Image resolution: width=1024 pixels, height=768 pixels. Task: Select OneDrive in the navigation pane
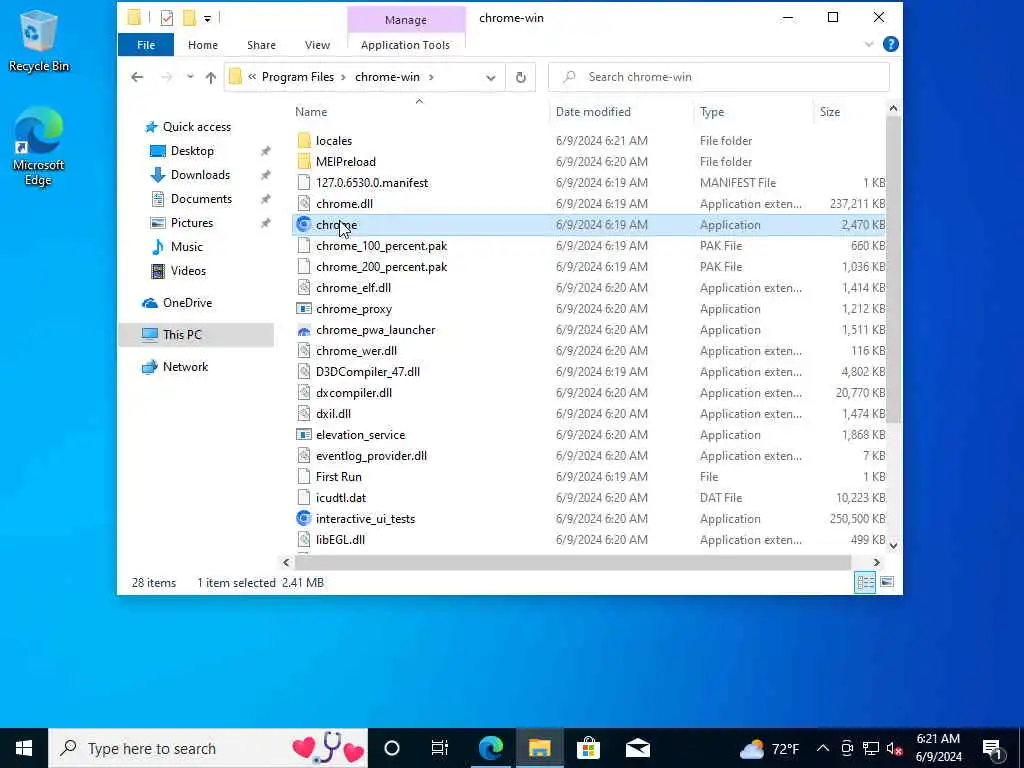pos(187,303)
